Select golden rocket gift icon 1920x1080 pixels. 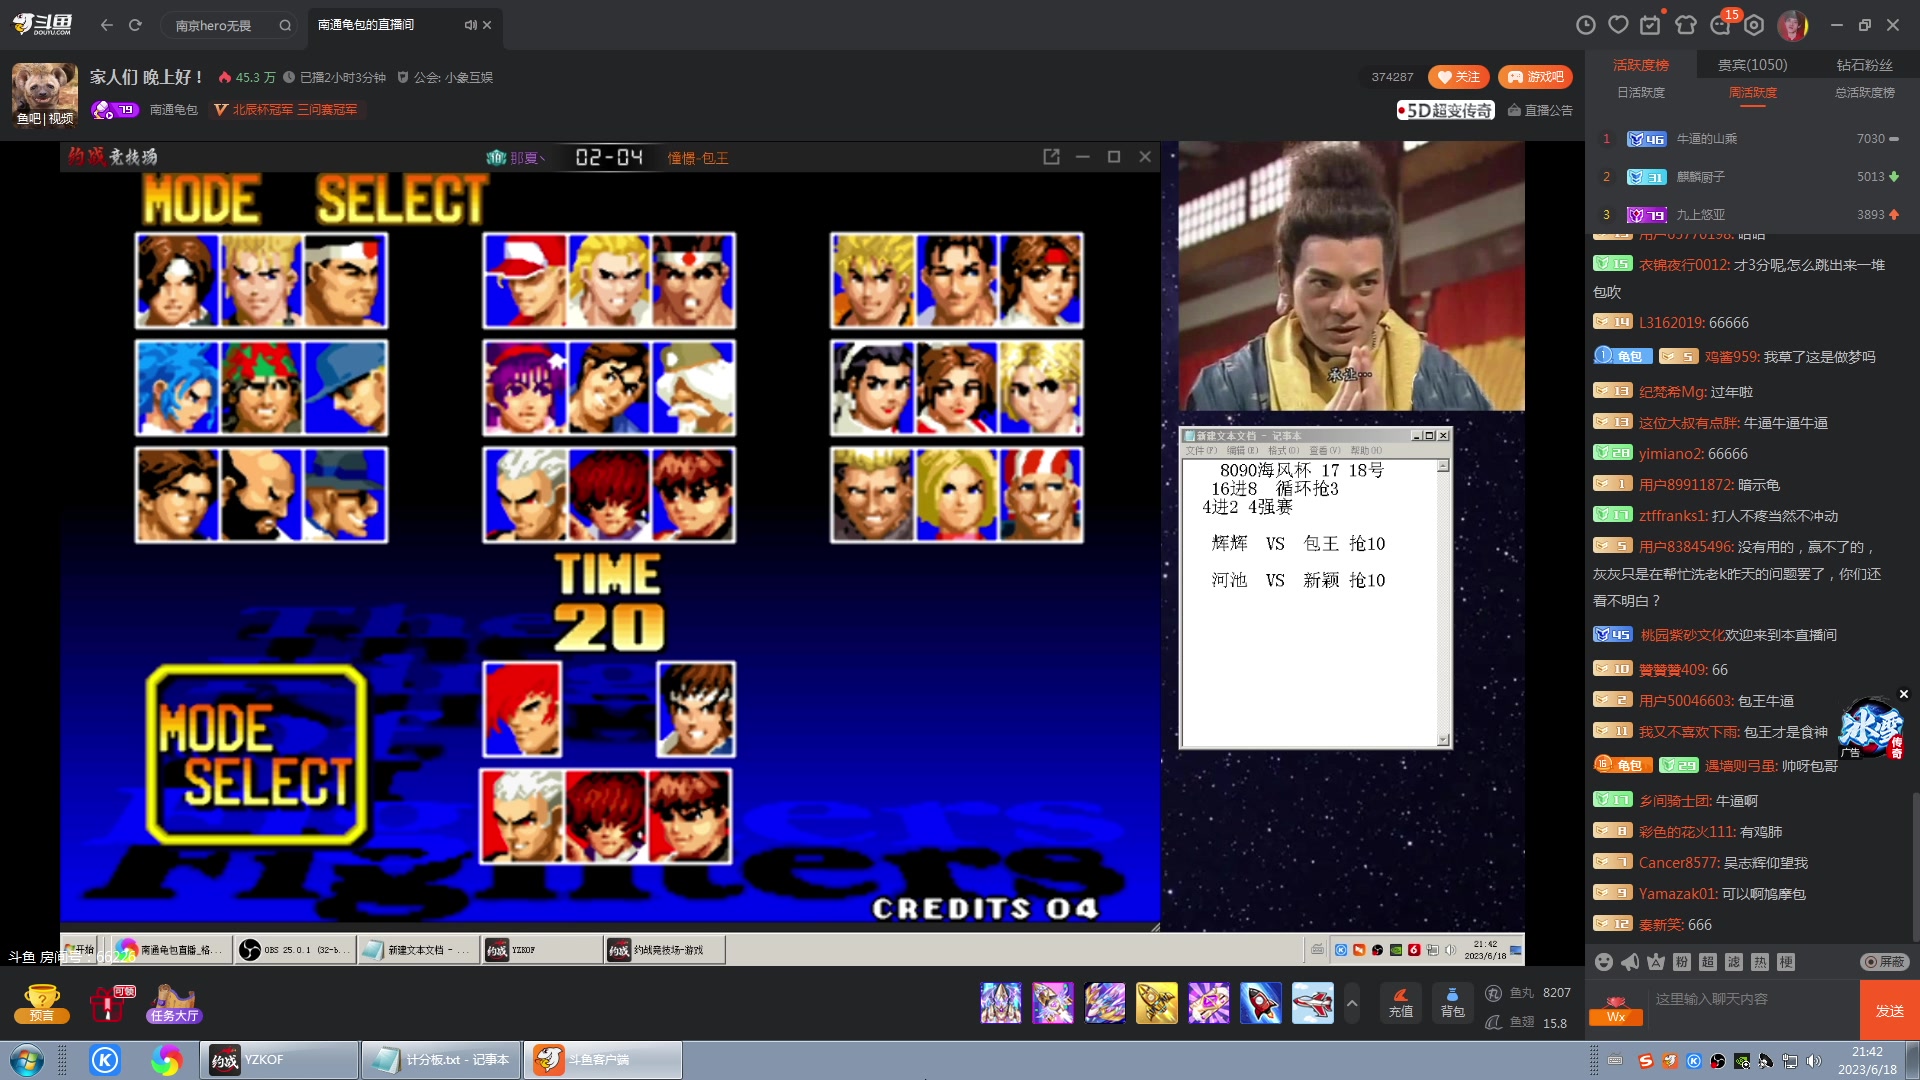click(1157, 1003)
